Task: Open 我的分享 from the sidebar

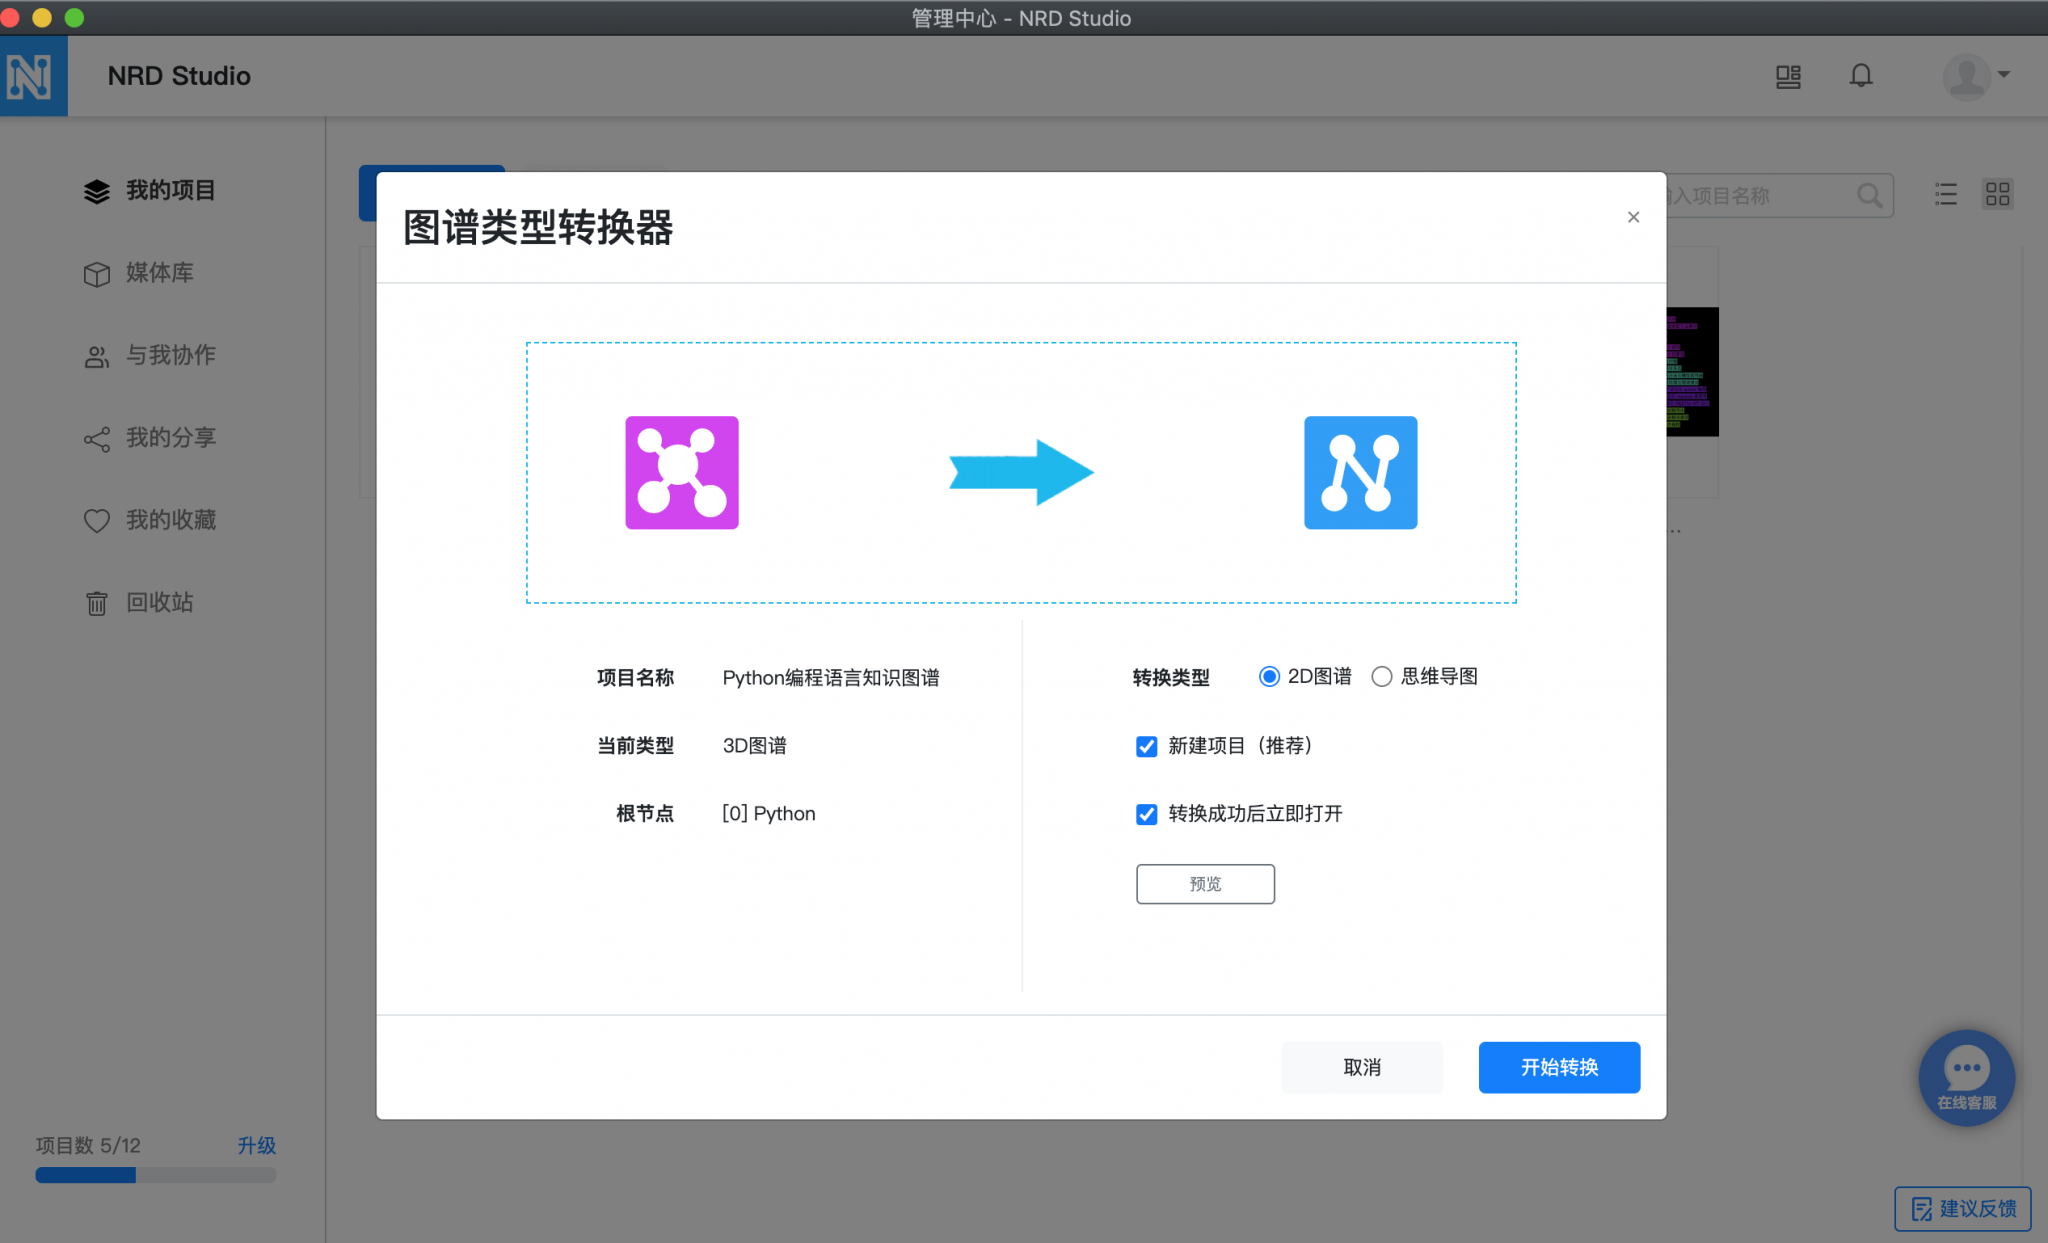Action: click(x=170, y=437)
